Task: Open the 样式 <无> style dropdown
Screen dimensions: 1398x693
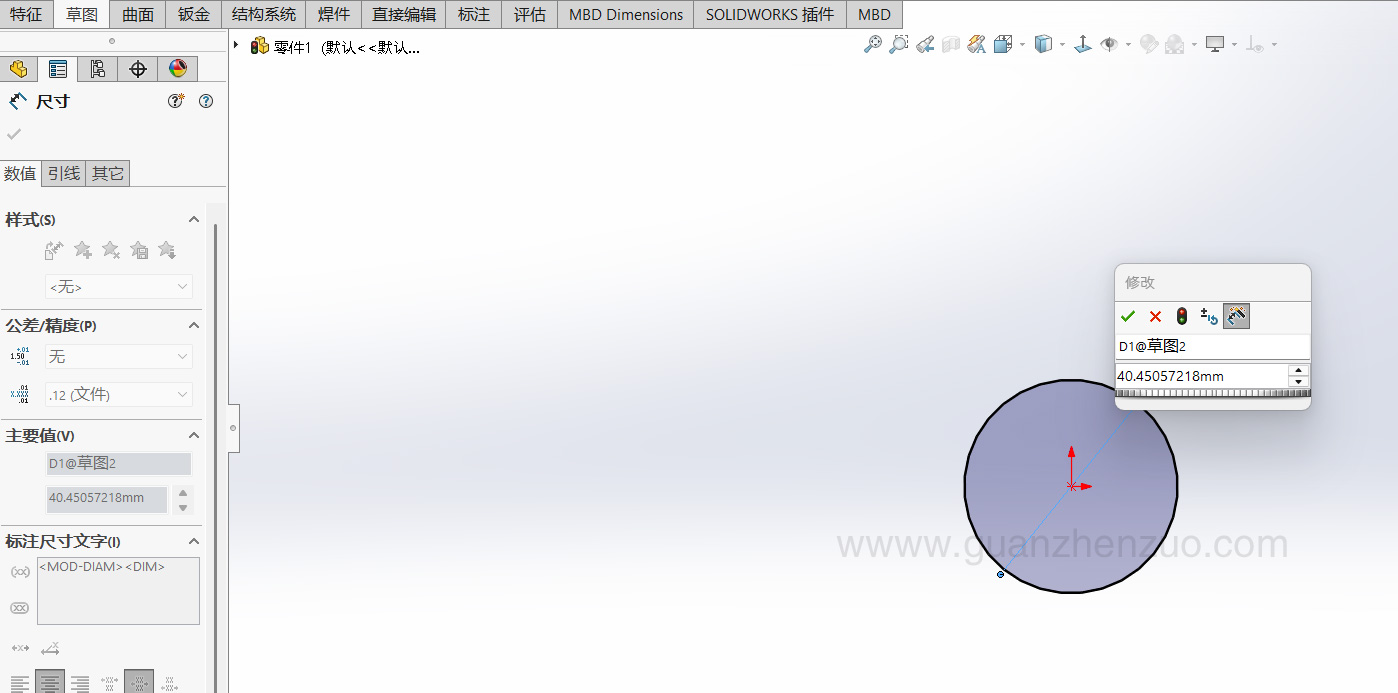Action: coord(119,287)
